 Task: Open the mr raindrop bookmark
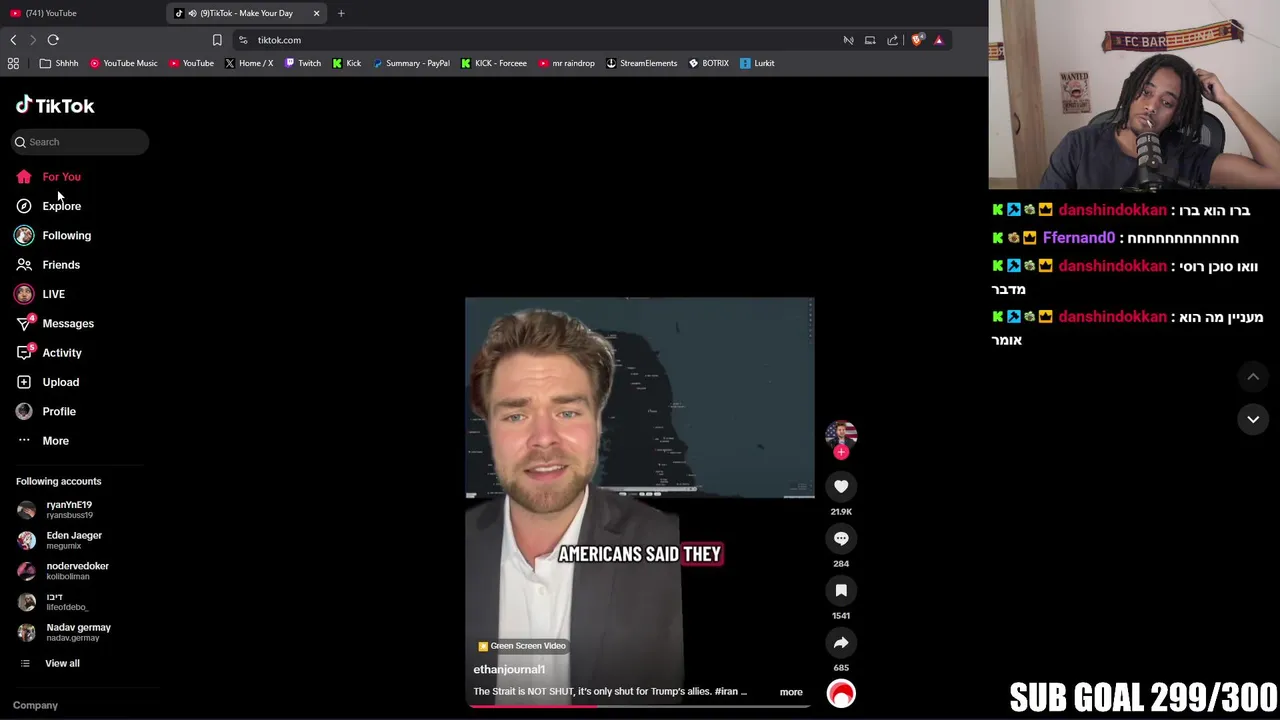(x=566, y=63)
